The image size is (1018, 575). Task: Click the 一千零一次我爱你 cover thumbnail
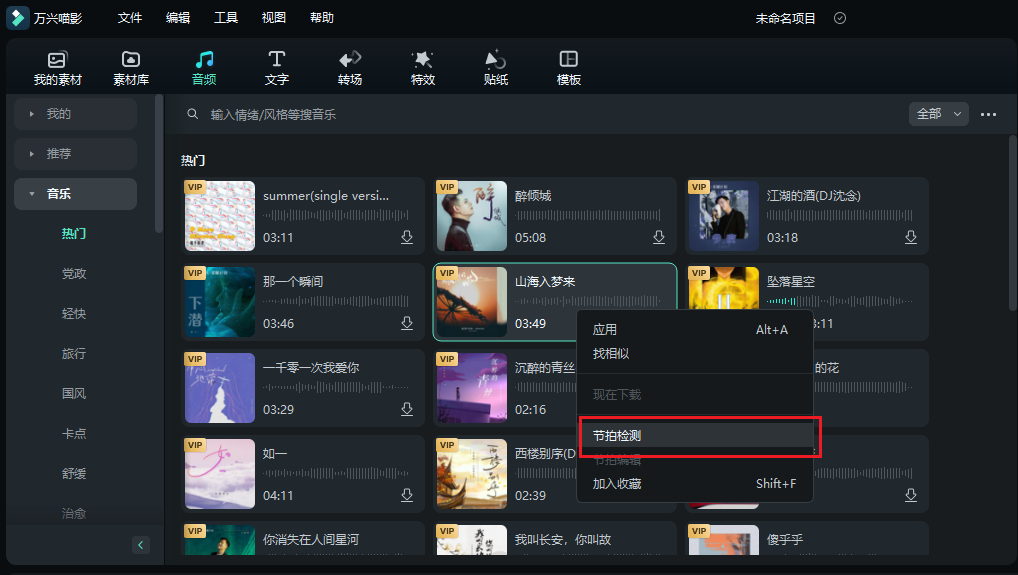(219, 388)
